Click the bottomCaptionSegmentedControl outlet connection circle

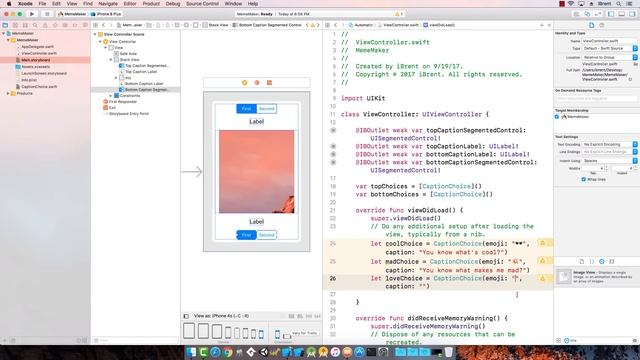pos(333,162)
